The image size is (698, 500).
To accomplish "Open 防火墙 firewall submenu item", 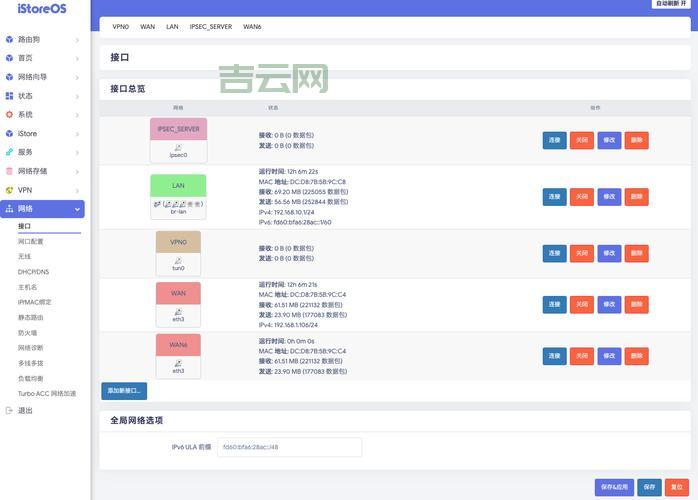I will pyautogui.click(x=27, y=333).
